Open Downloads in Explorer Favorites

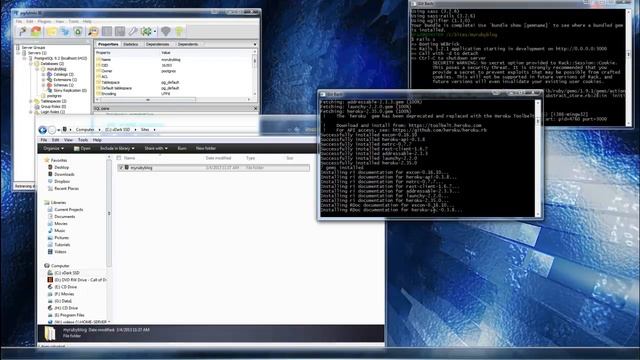coord(64,174)
